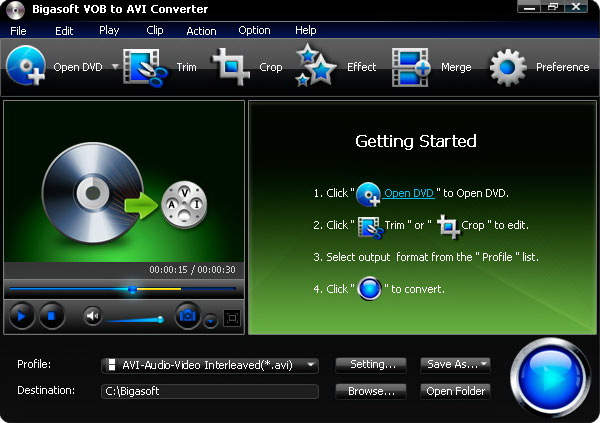Start conversion with big blue round button
This screenshot has width=600, height=423.
(551, 377)
